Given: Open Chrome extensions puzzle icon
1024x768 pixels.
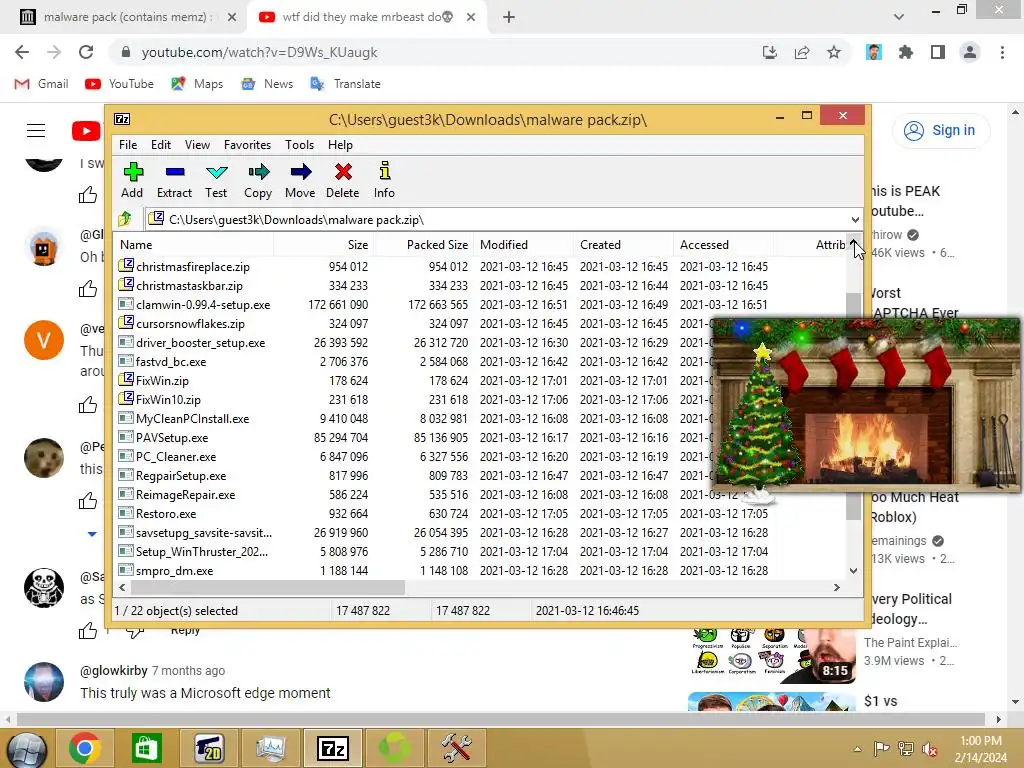Looking at the screenshot, I should click(x=906, y=52).
